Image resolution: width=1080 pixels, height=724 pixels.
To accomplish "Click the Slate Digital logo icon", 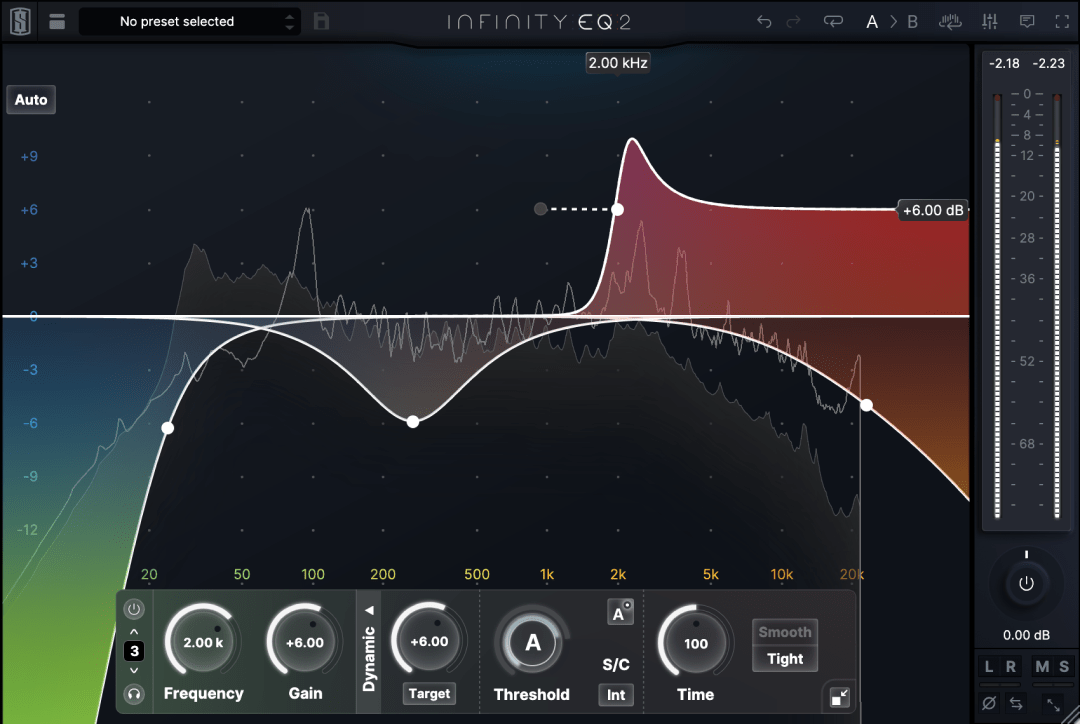I will coord(19,20).
